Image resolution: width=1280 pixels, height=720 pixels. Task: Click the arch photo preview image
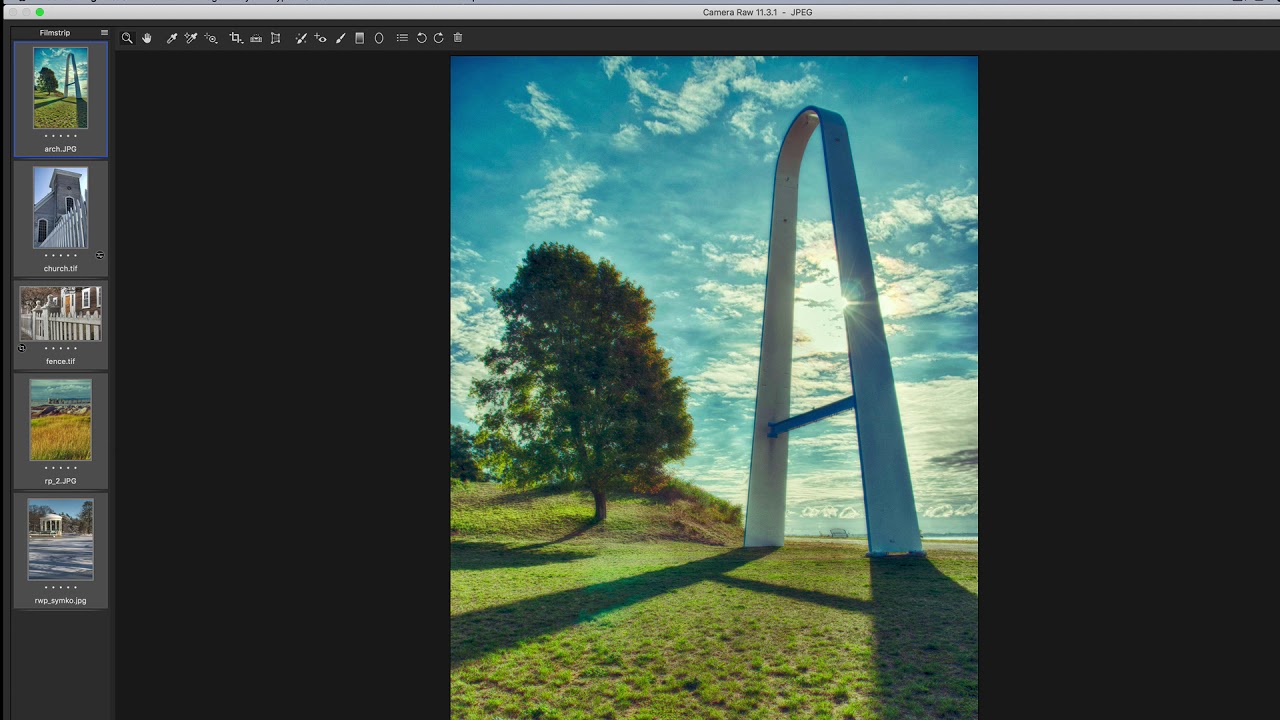714,388
